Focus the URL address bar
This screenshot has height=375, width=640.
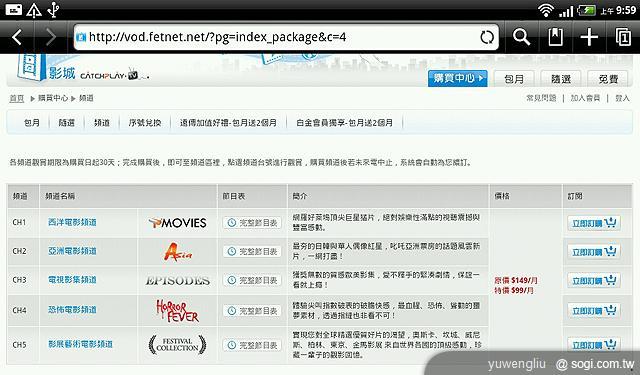286,38
